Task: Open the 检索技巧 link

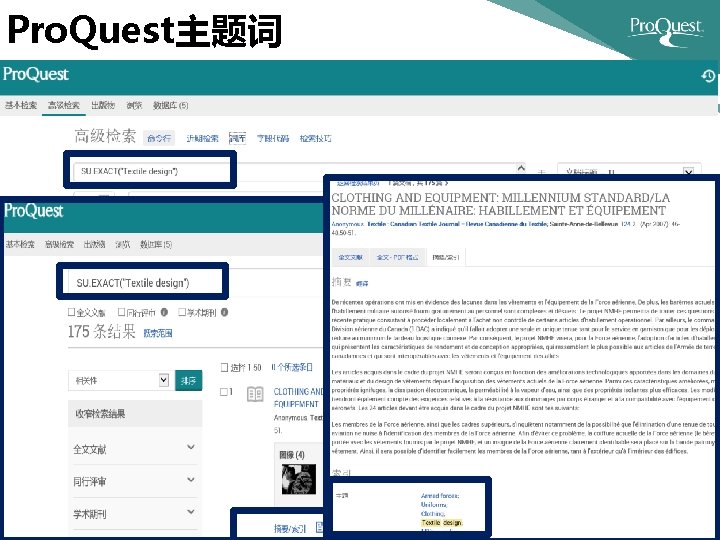Action: tap(315, 138)
